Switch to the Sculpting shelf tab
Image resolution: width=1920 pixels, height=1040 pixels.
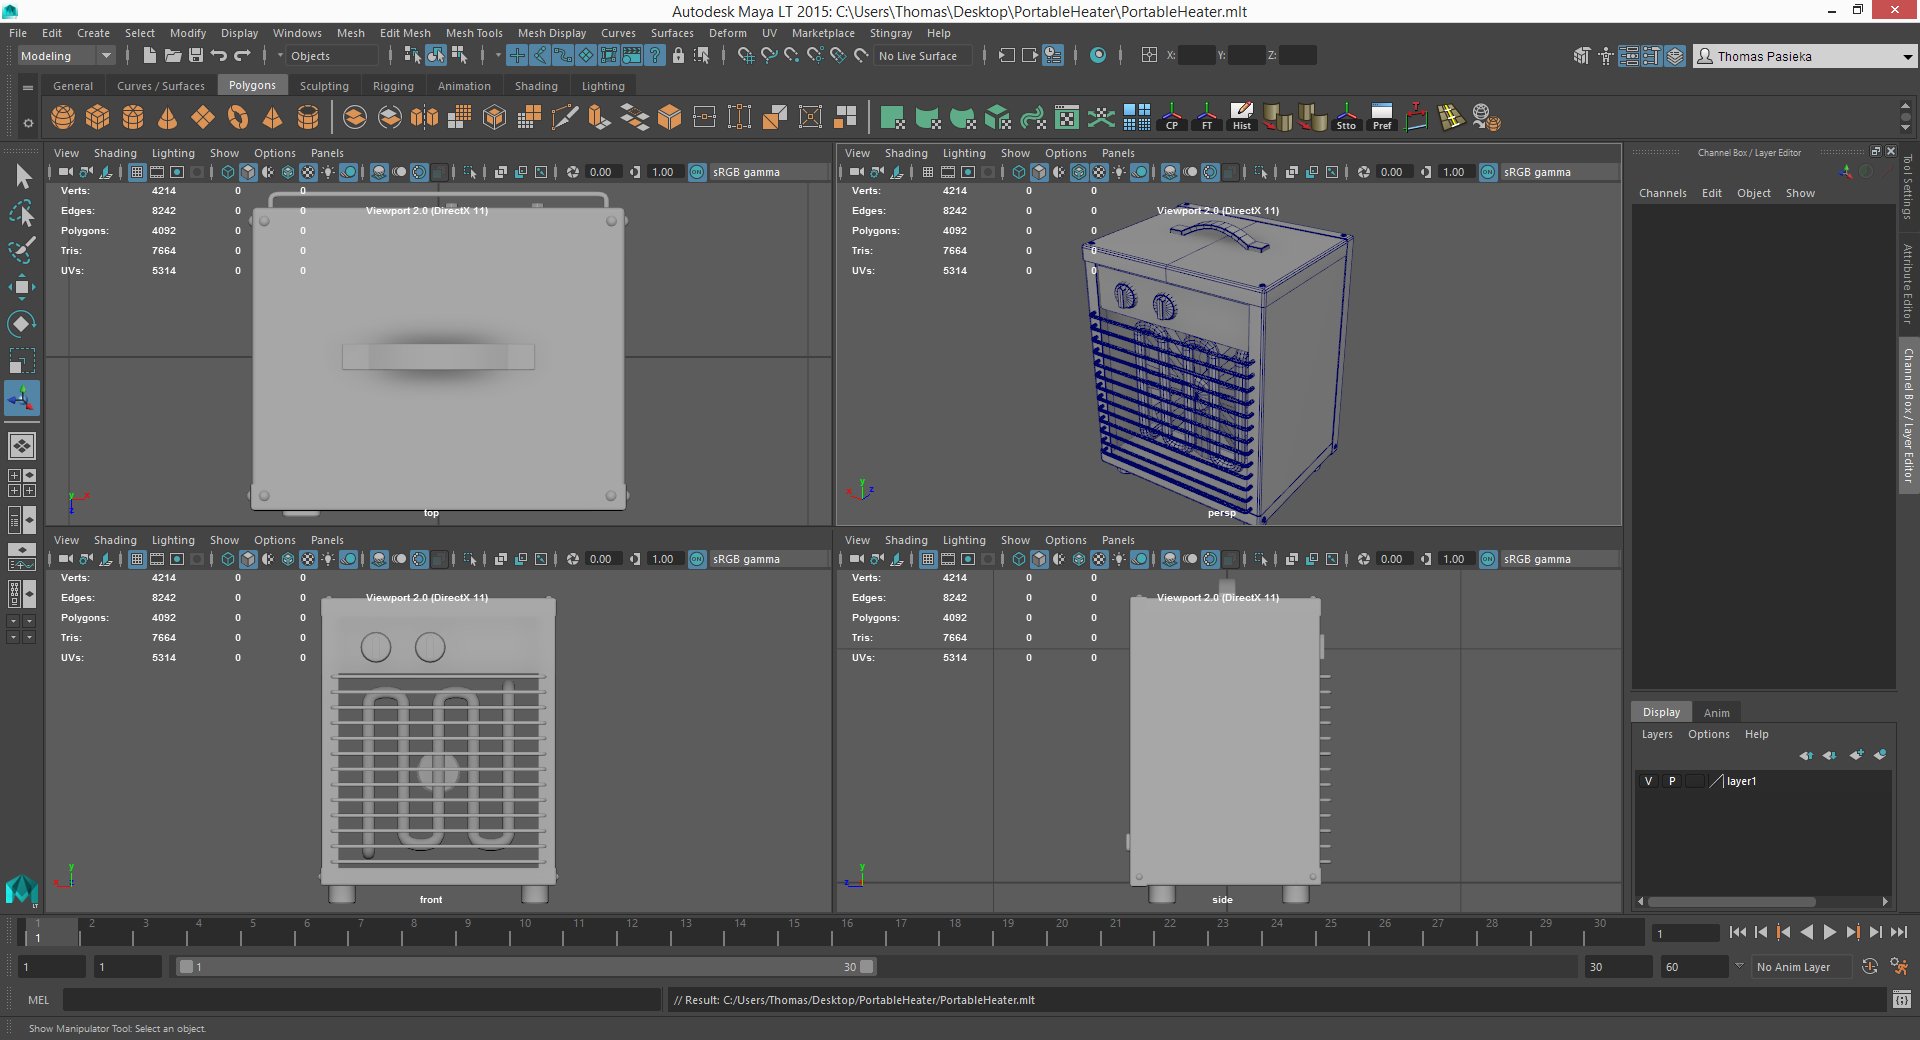pyautogui.click(x=324, y=85)
